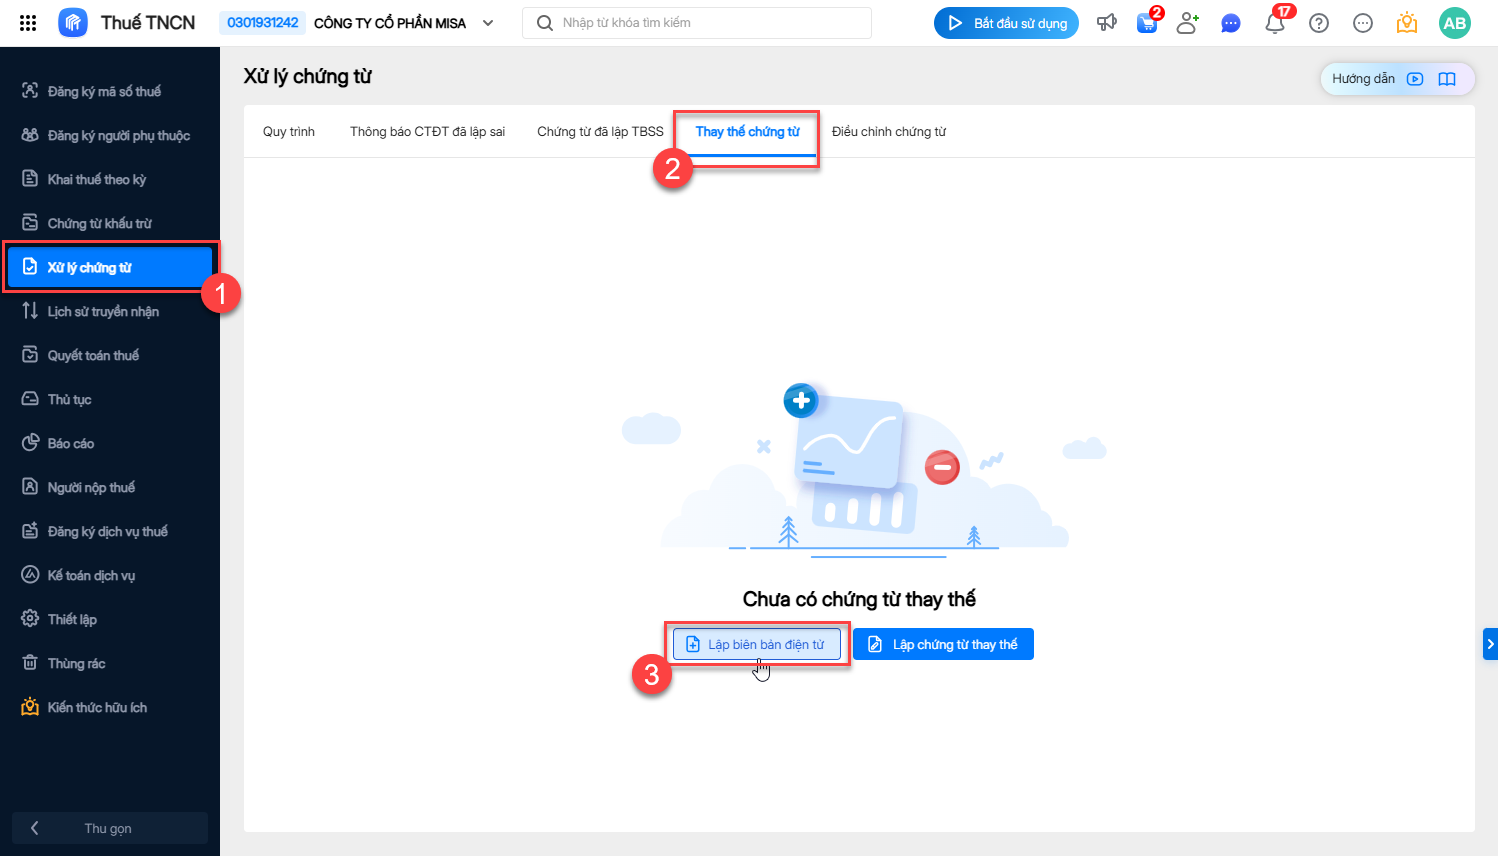
Task: Open the Thiết lập settings menu
Action: coord(110,619)
